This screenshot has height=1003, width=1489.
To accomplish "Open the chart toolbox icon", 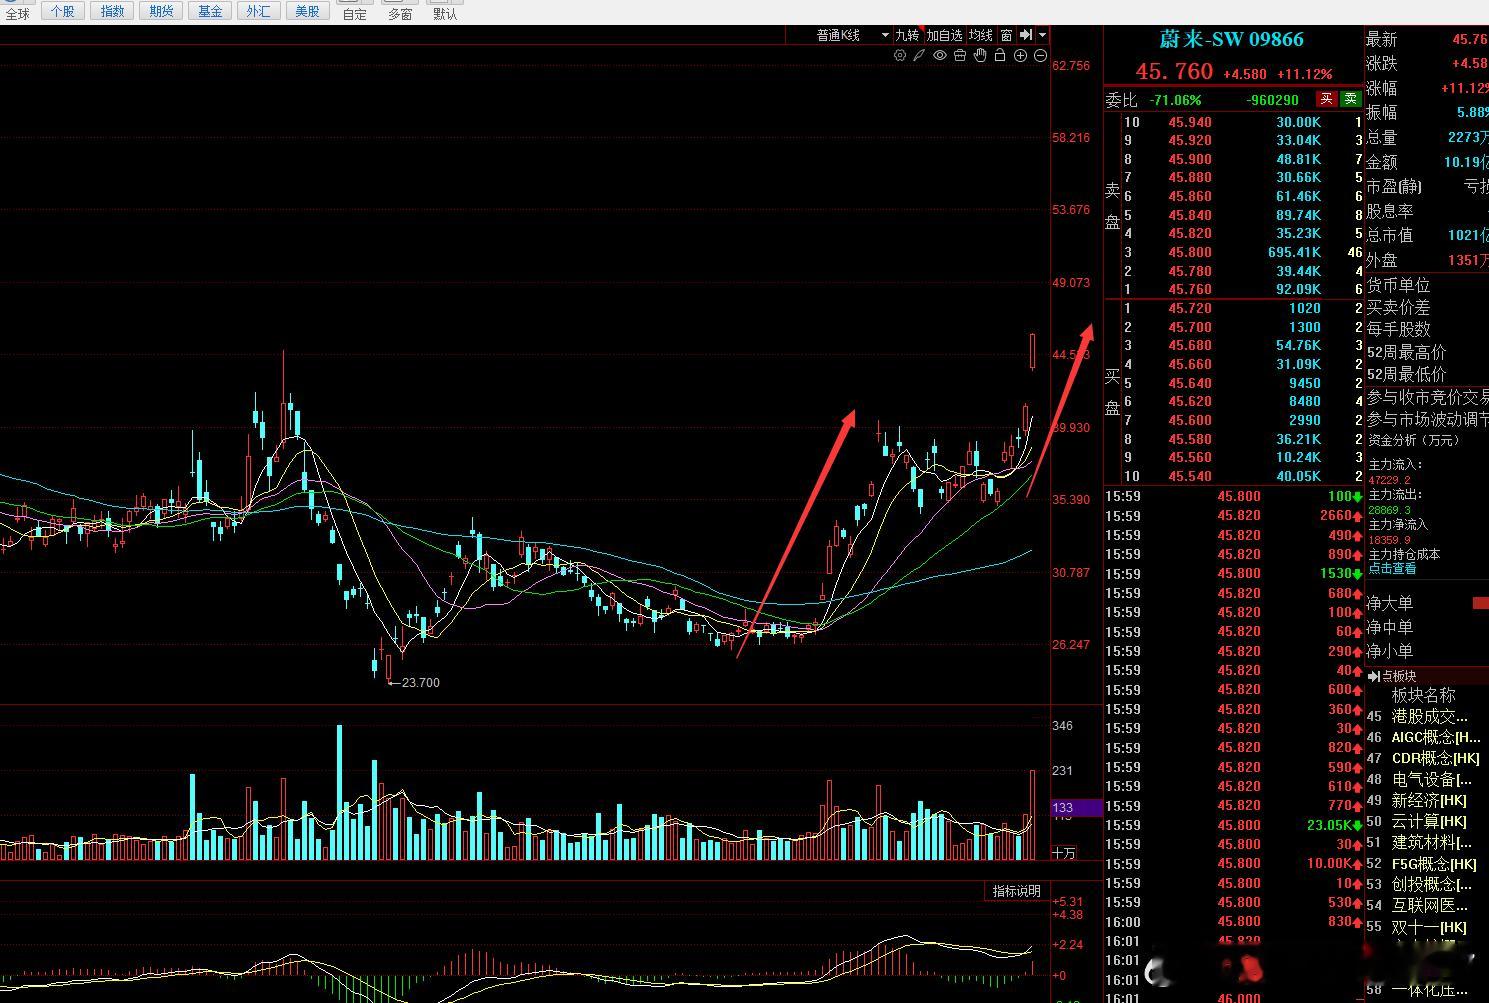I will click(960, 56).
